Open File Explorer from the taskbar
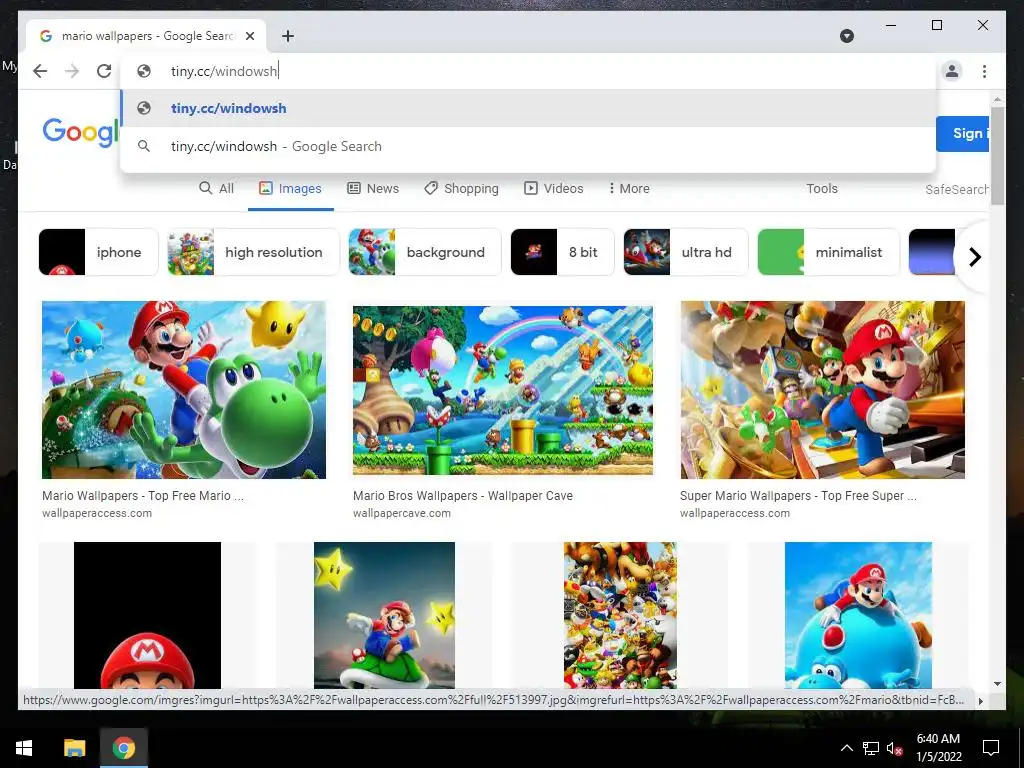The height and width of the screenshot is (768, 1024). click(x=74, y=748)
